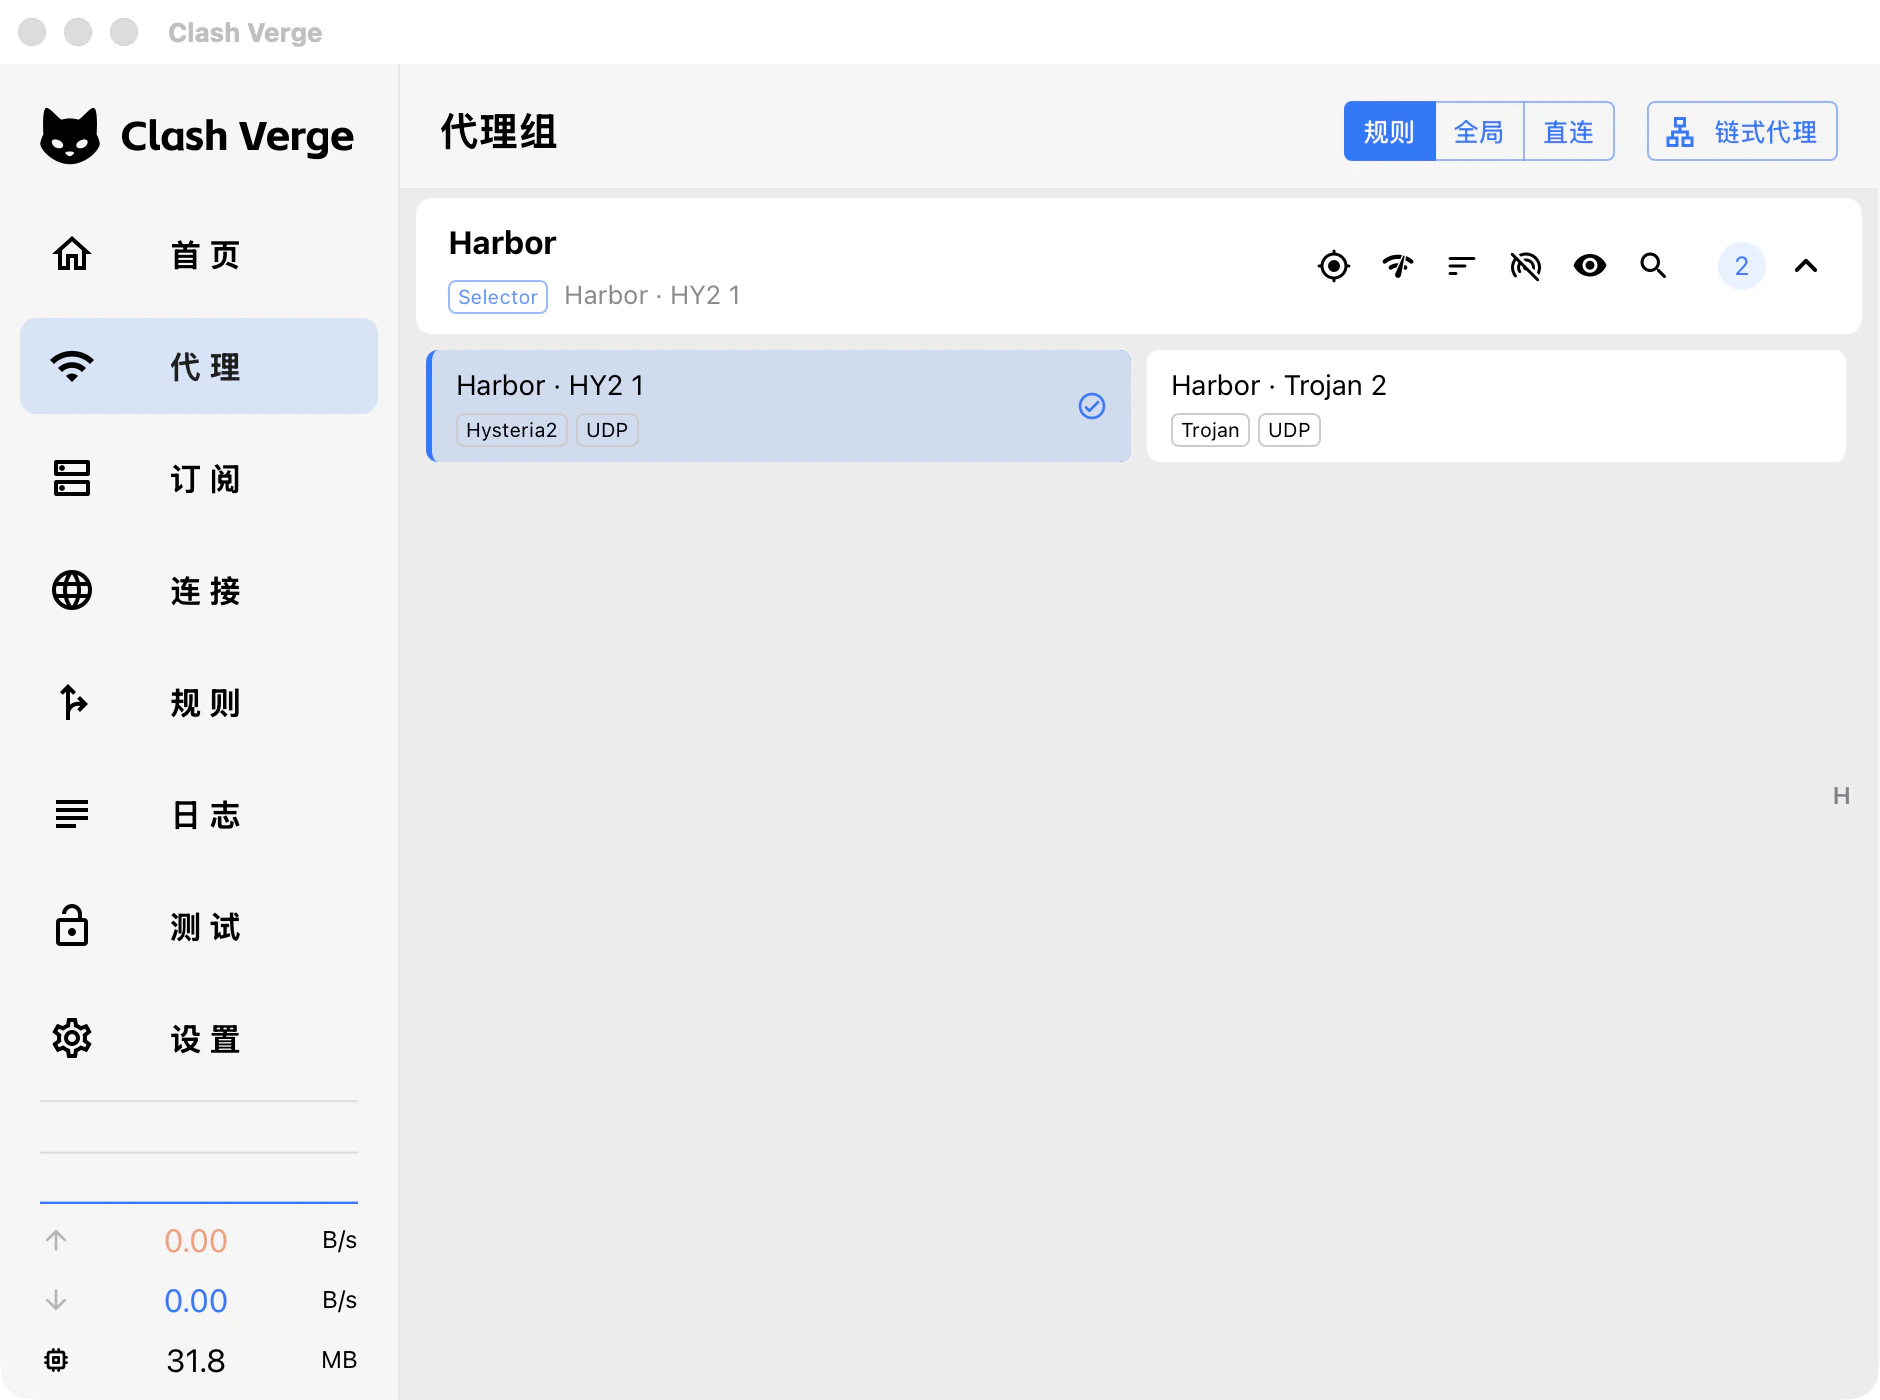Go to the 连接 connections page
The image size is (1880, 1400).
pos(199,590)
